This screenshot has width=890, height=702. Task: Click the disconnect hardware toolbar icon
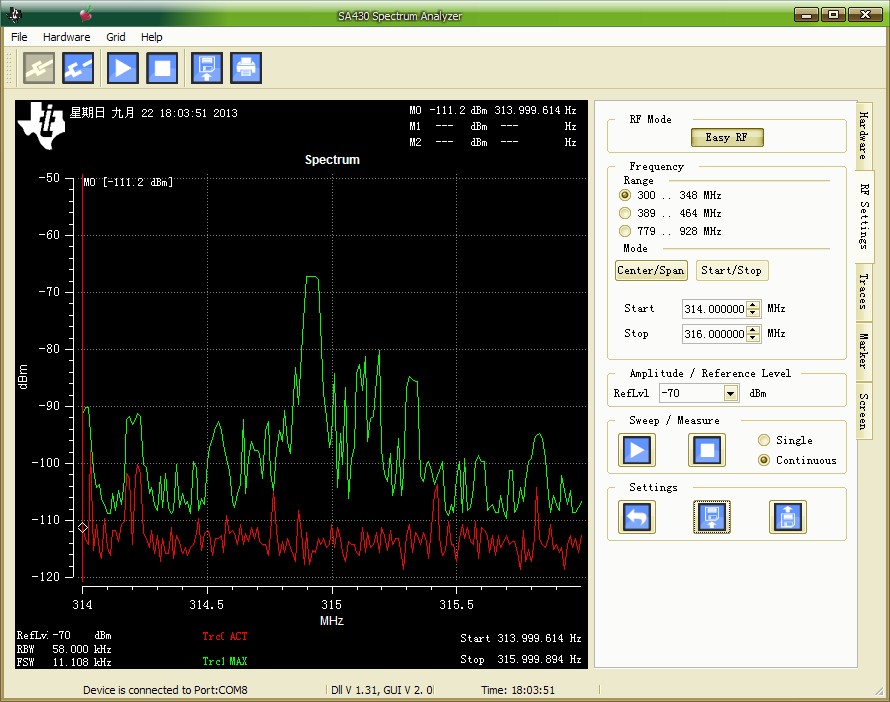click(x=78, y=67)
